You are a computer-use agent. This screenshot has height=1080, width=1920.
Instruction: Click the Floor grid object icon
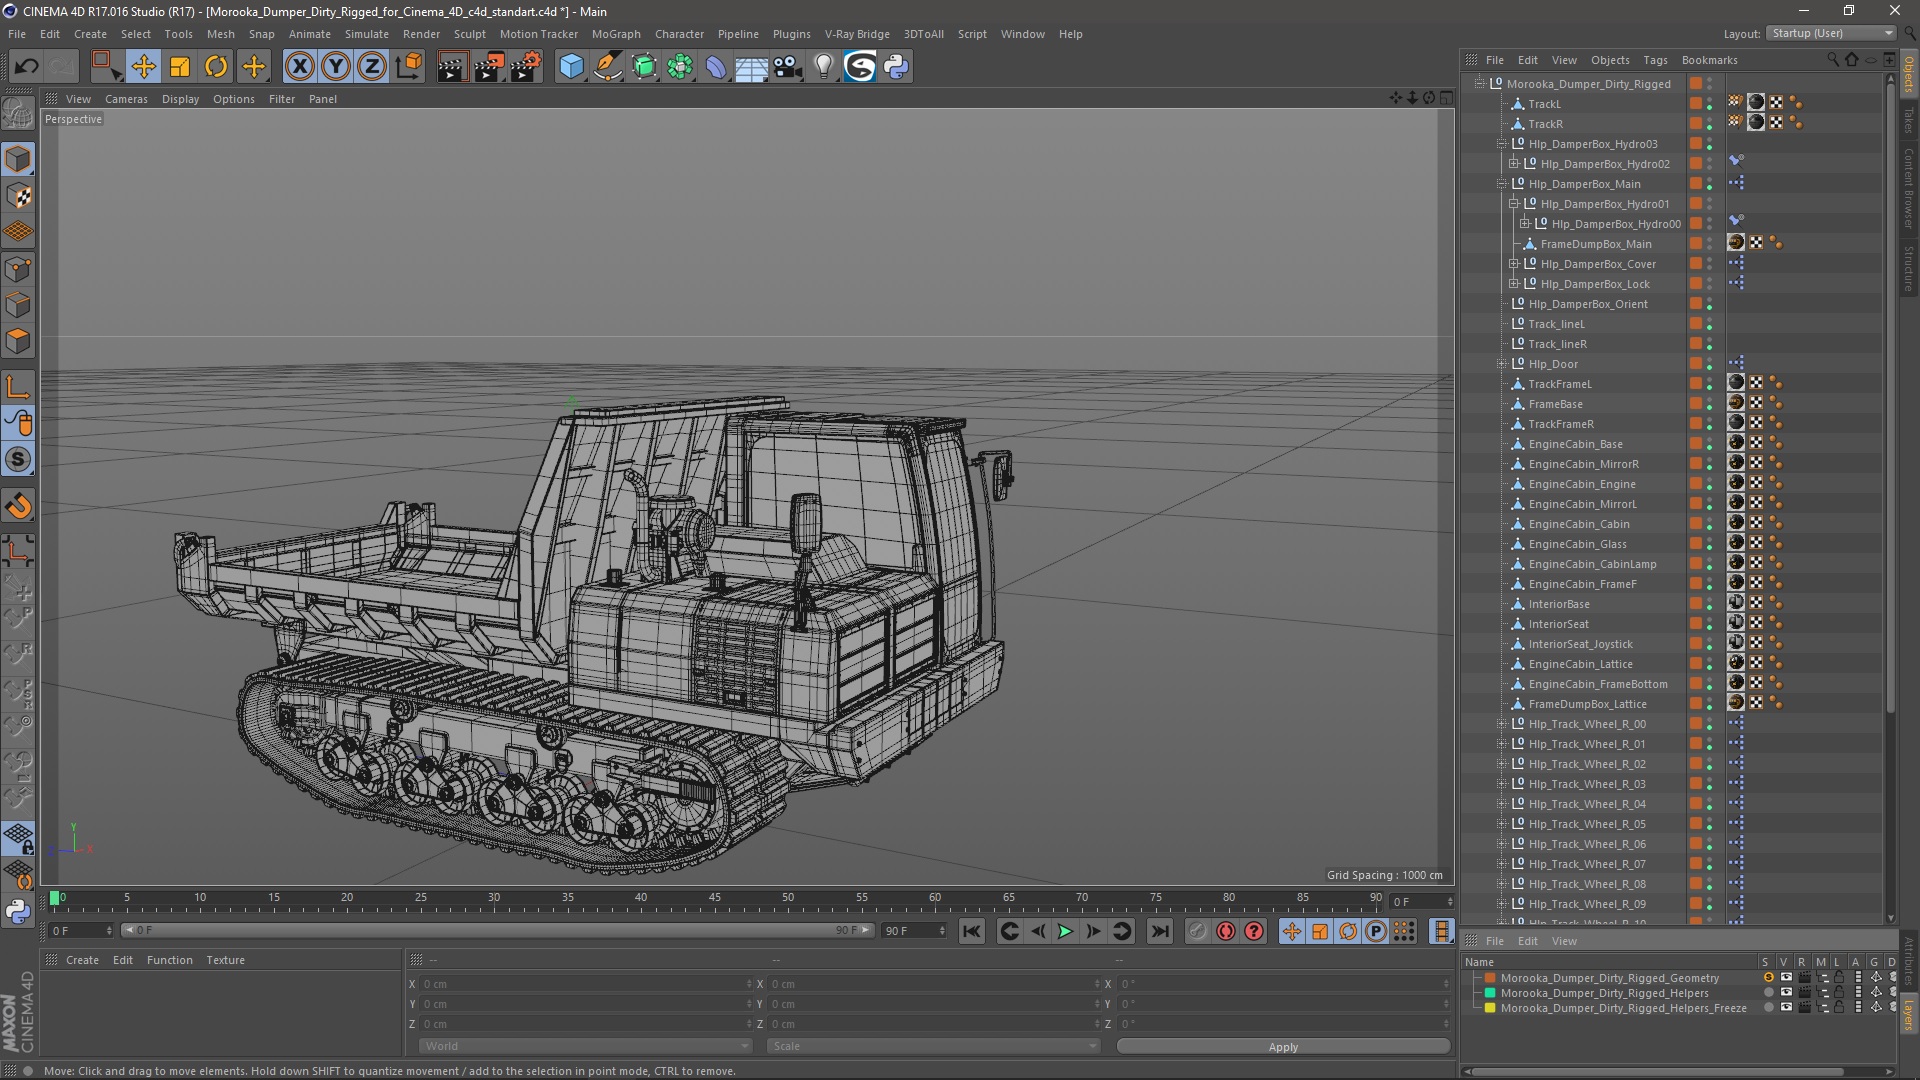pyautogui.click(x=752, y=67)
